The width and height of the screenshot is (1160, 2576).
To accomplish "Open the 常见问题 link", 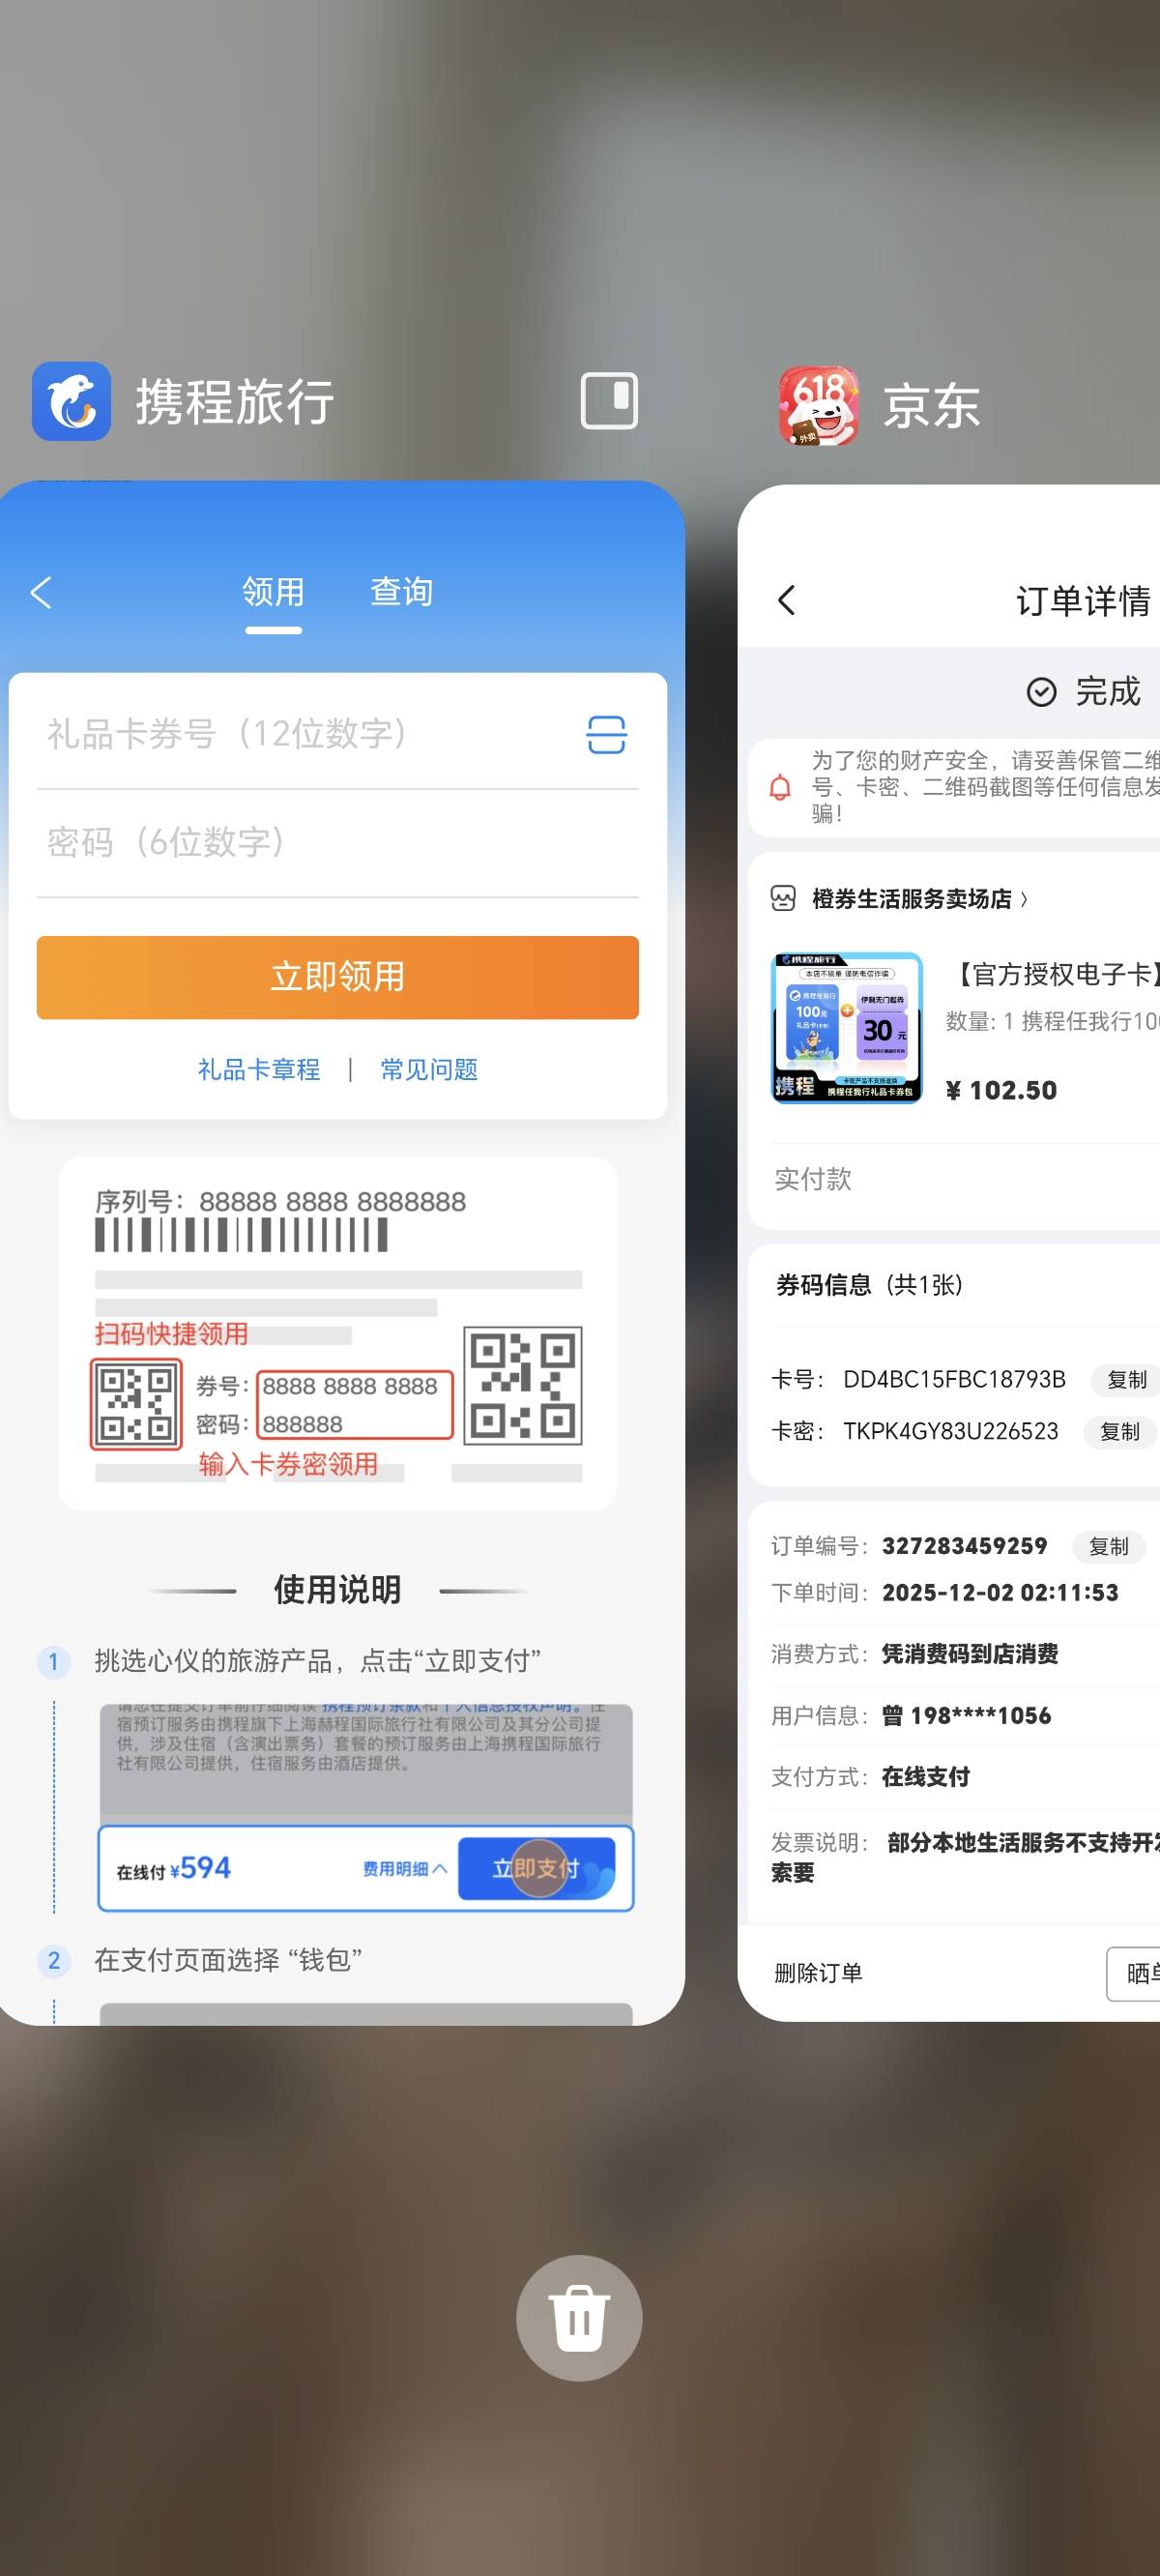I will [429, 1070].
